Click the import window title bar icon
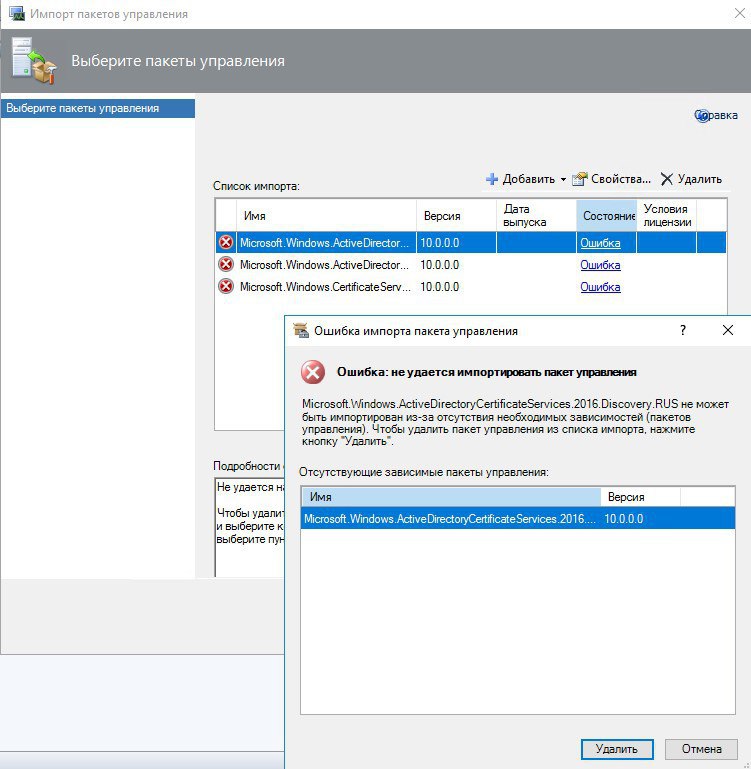Viewport: 751px width, 769px height. [x=17, y=13]
